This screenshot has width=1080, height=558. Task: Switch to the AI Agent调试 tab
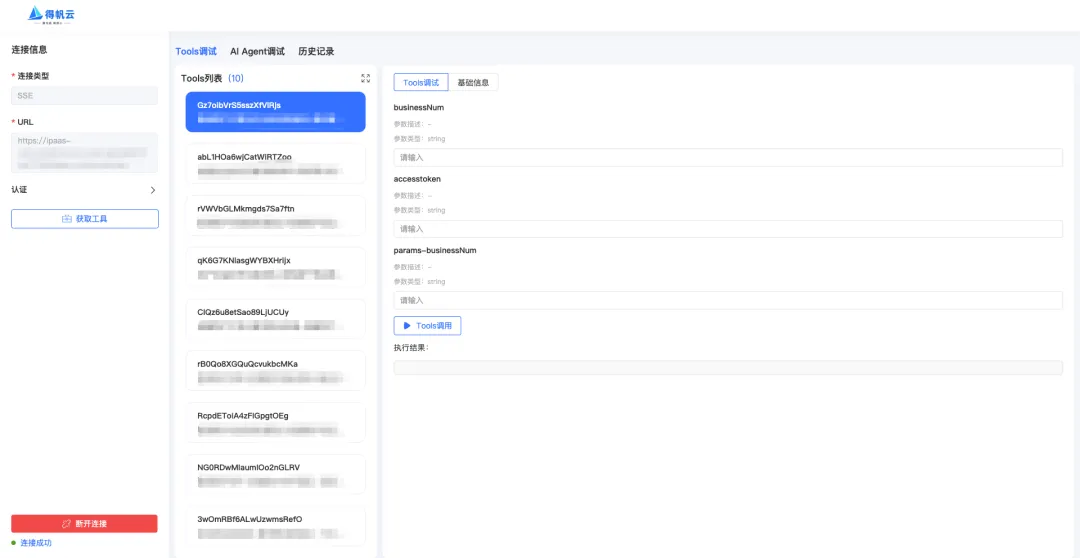coord(258,52)
